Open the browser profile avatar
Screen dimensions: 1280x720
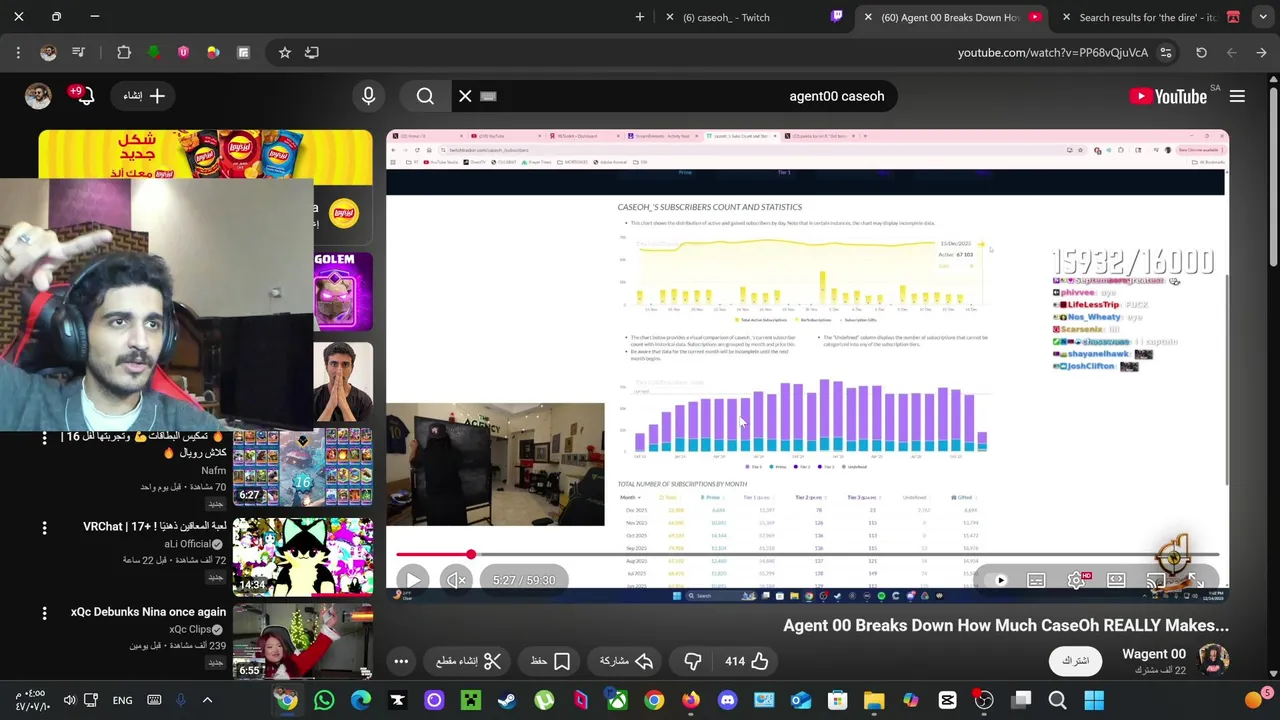coord(48,52)
